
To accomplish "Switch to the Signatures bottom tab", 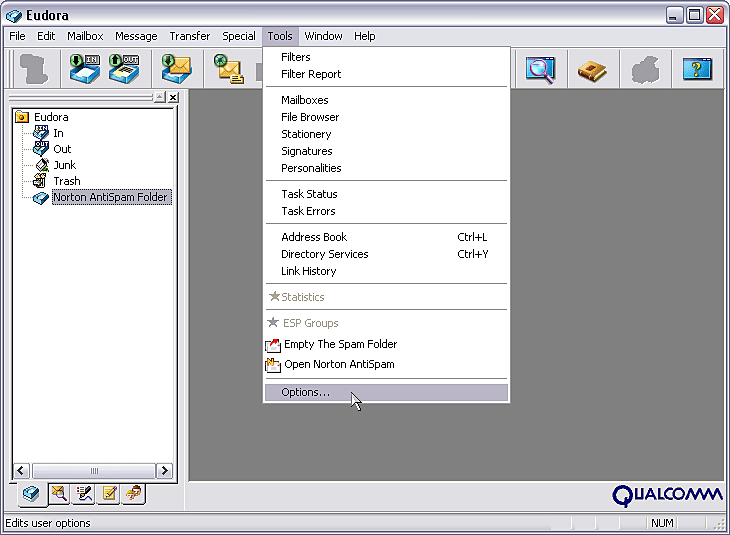I will (84, 493).
